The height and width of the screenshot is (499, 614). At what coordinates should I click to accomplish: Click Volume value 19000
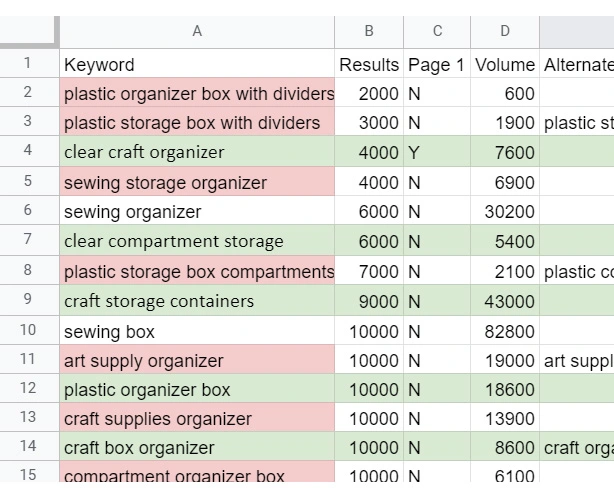pyautogui.click(x=505, y=360)
